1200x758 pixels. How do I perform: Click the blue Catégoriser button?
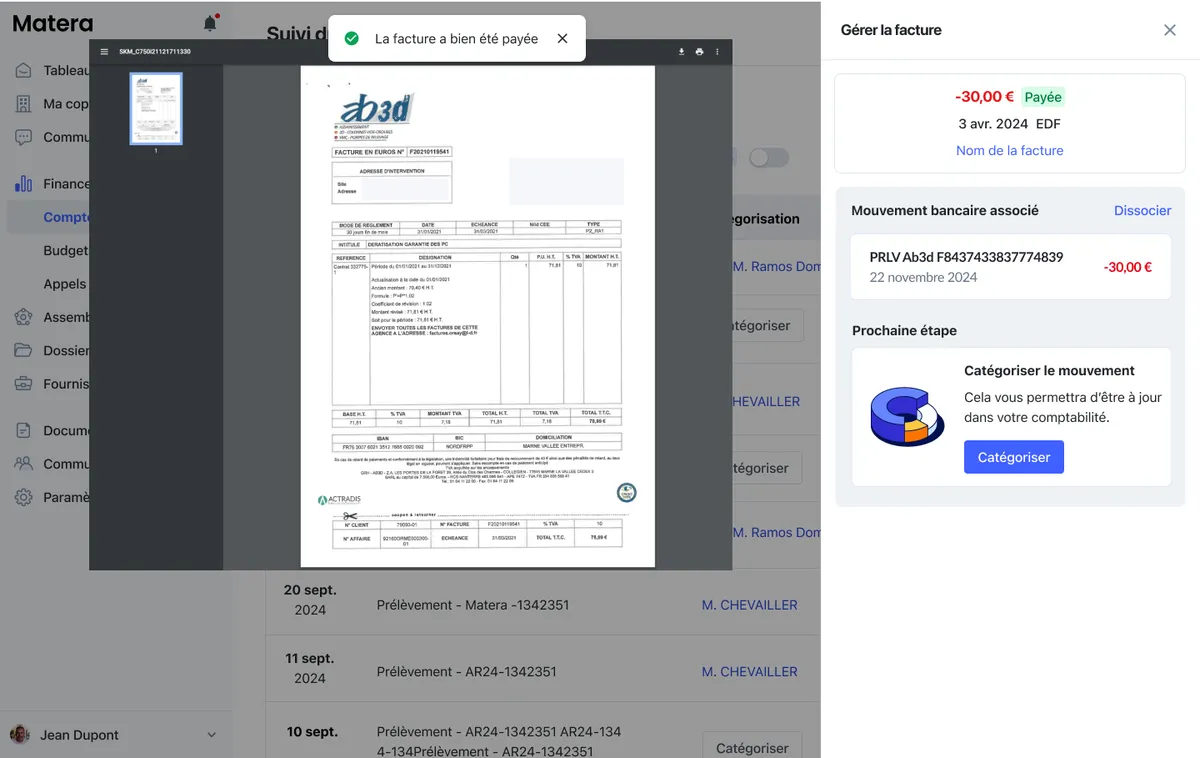click(1013, 457)
